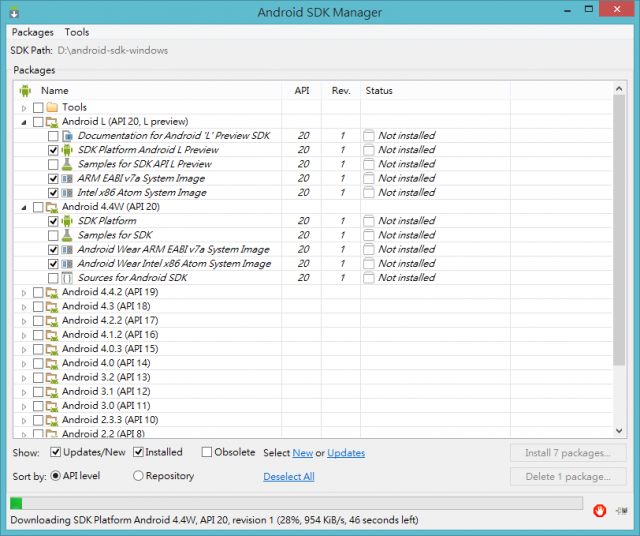This screenshot has height=536, width=640.
Task: Check Sources for Android SDK checkbox
Action: click(x=53, y=278)
